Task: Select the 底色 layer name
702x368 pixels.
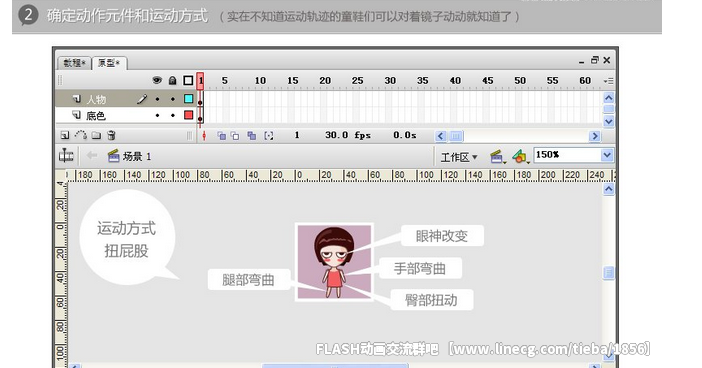Action: click(96, 116)
